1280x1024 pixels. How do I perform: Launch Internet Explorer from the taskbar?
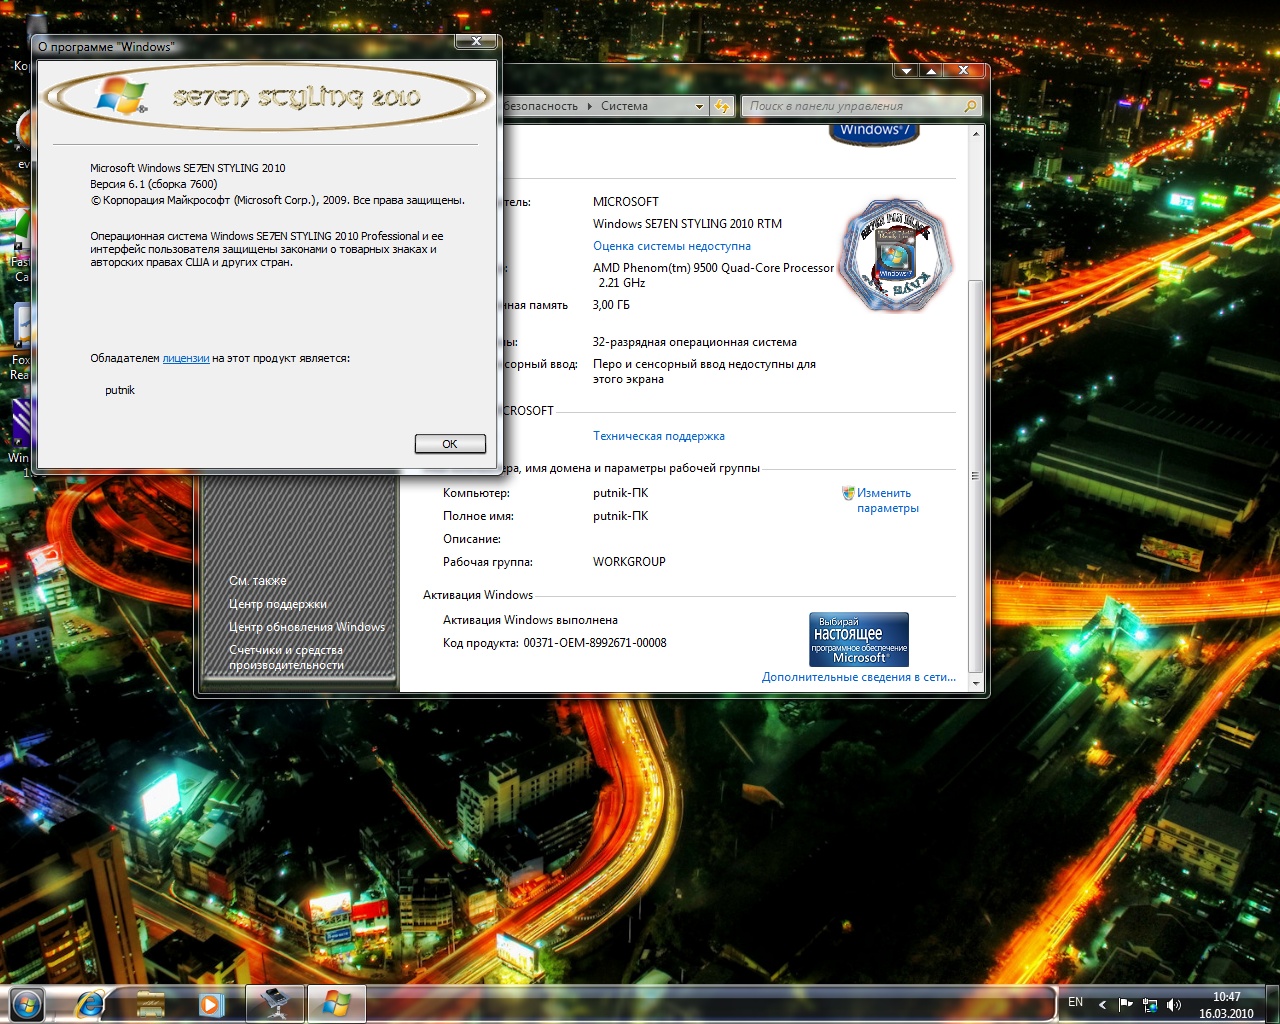pos(90,1003)
